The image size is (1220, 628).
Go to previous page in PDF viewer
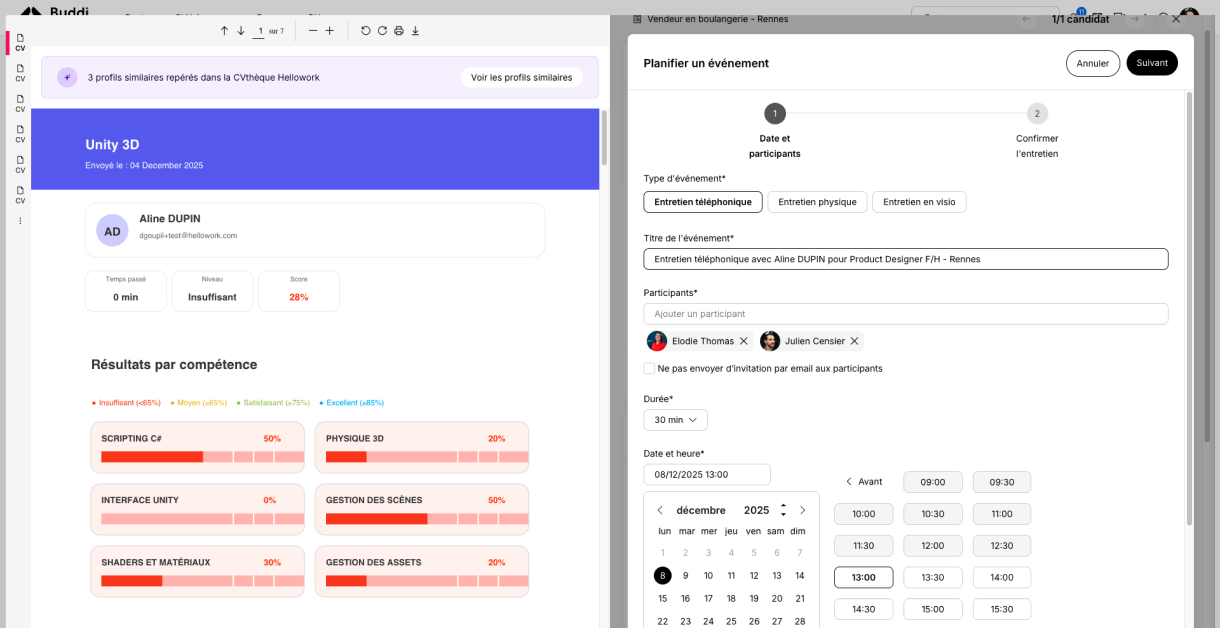[224, 31]
